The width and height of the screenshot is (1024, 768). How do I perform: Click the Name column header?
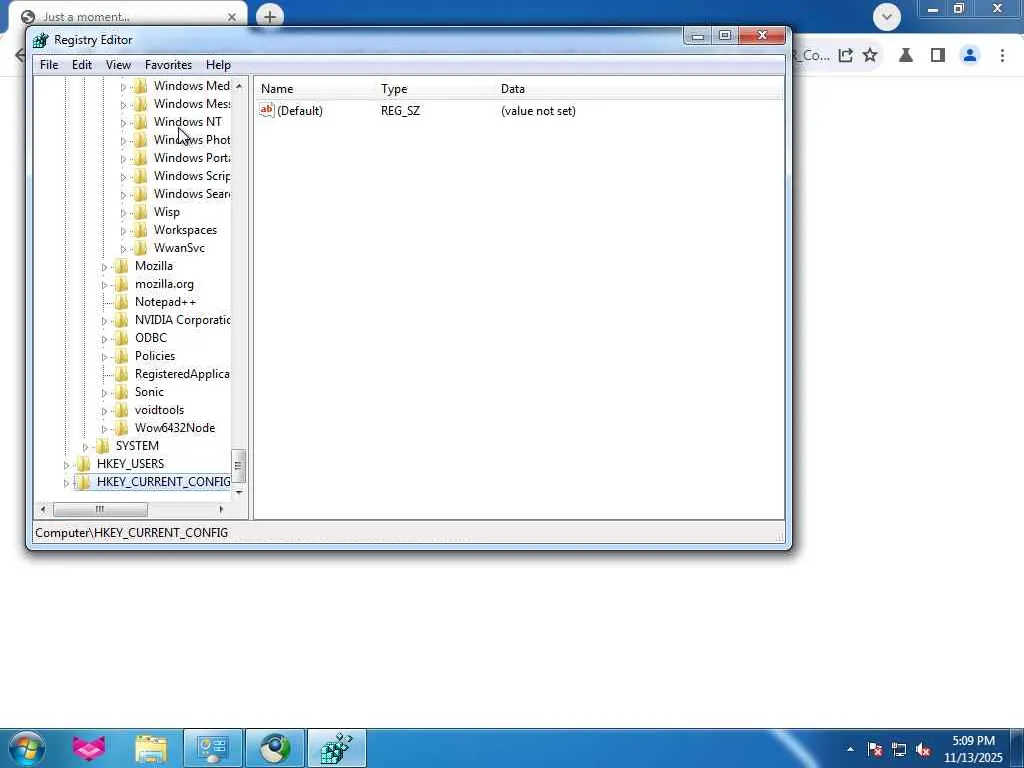315,89
